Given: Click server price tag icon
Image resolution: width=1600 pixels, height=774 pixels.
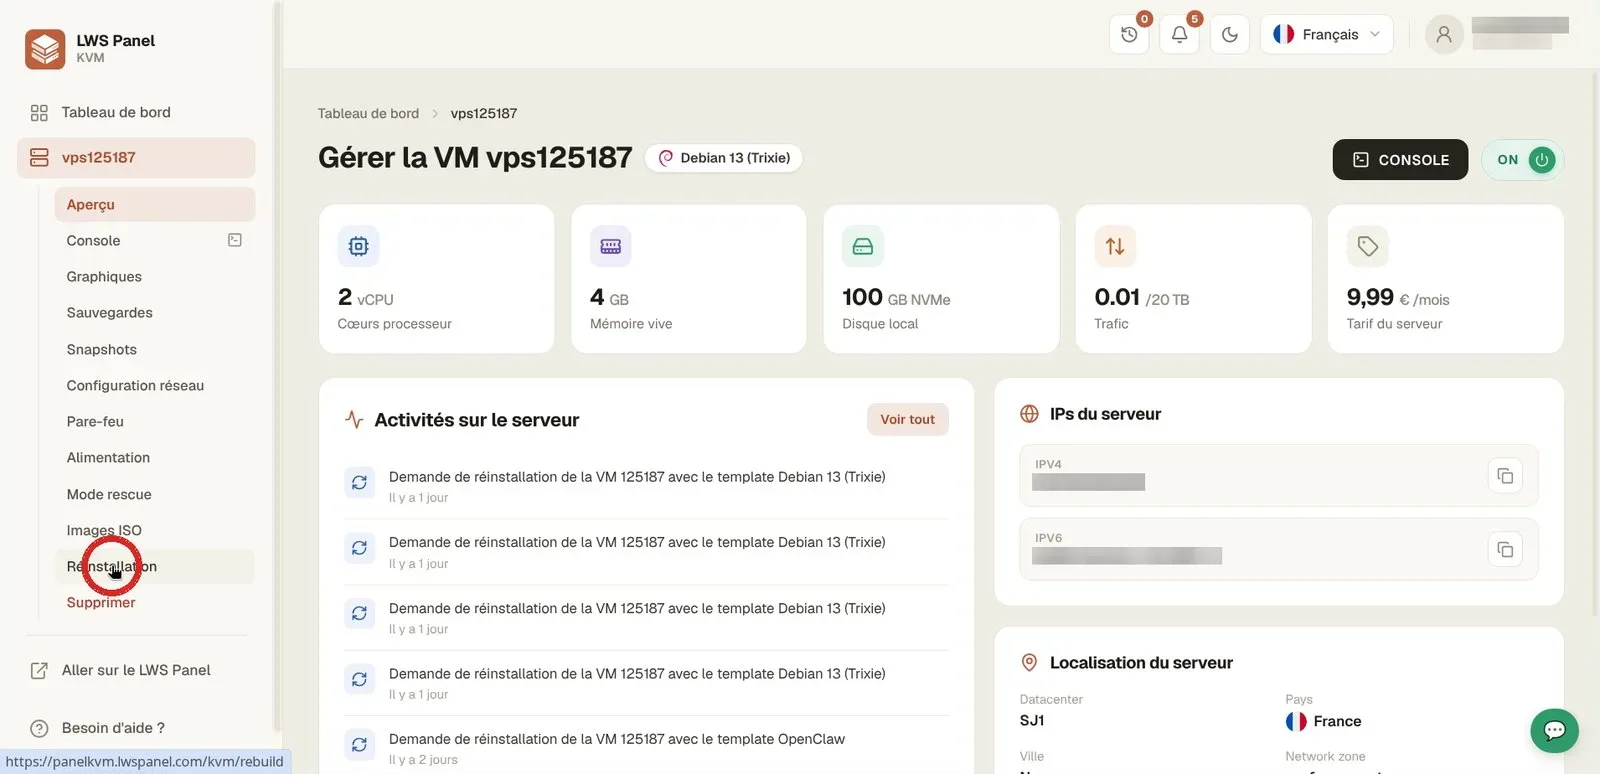Looking at the screenshot, I should 1367,246.
